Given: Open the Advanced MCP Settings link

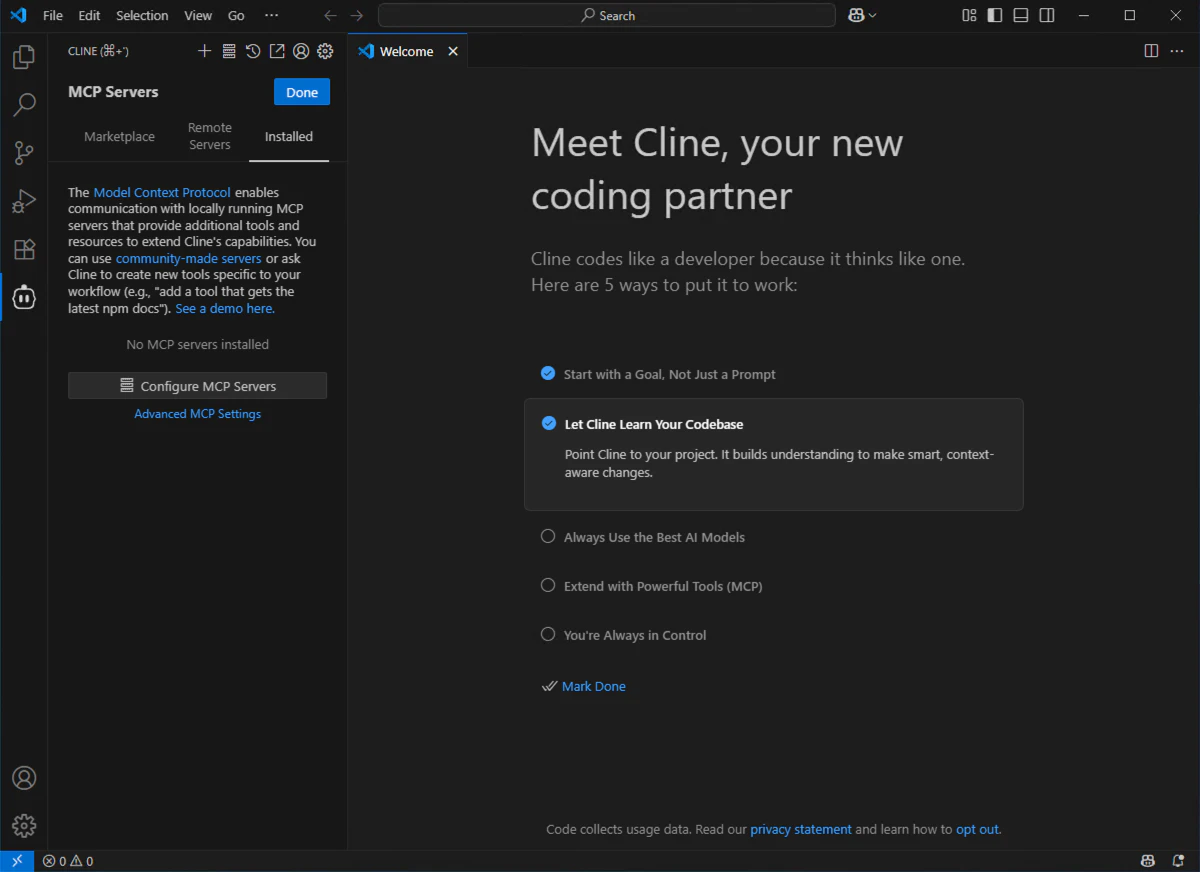Looking at the screenshot, I should [198, 413].
